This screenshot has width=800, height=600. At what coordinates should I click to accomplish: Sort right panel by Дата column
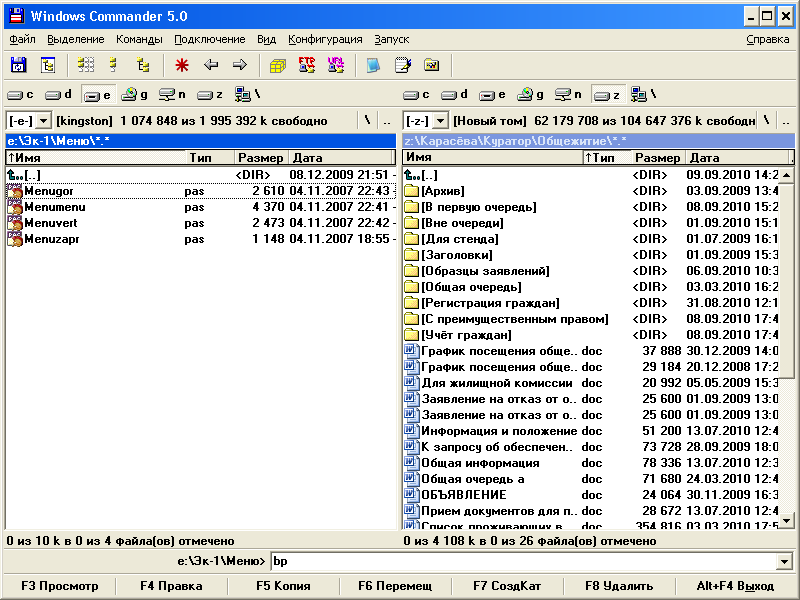point(736,158)
